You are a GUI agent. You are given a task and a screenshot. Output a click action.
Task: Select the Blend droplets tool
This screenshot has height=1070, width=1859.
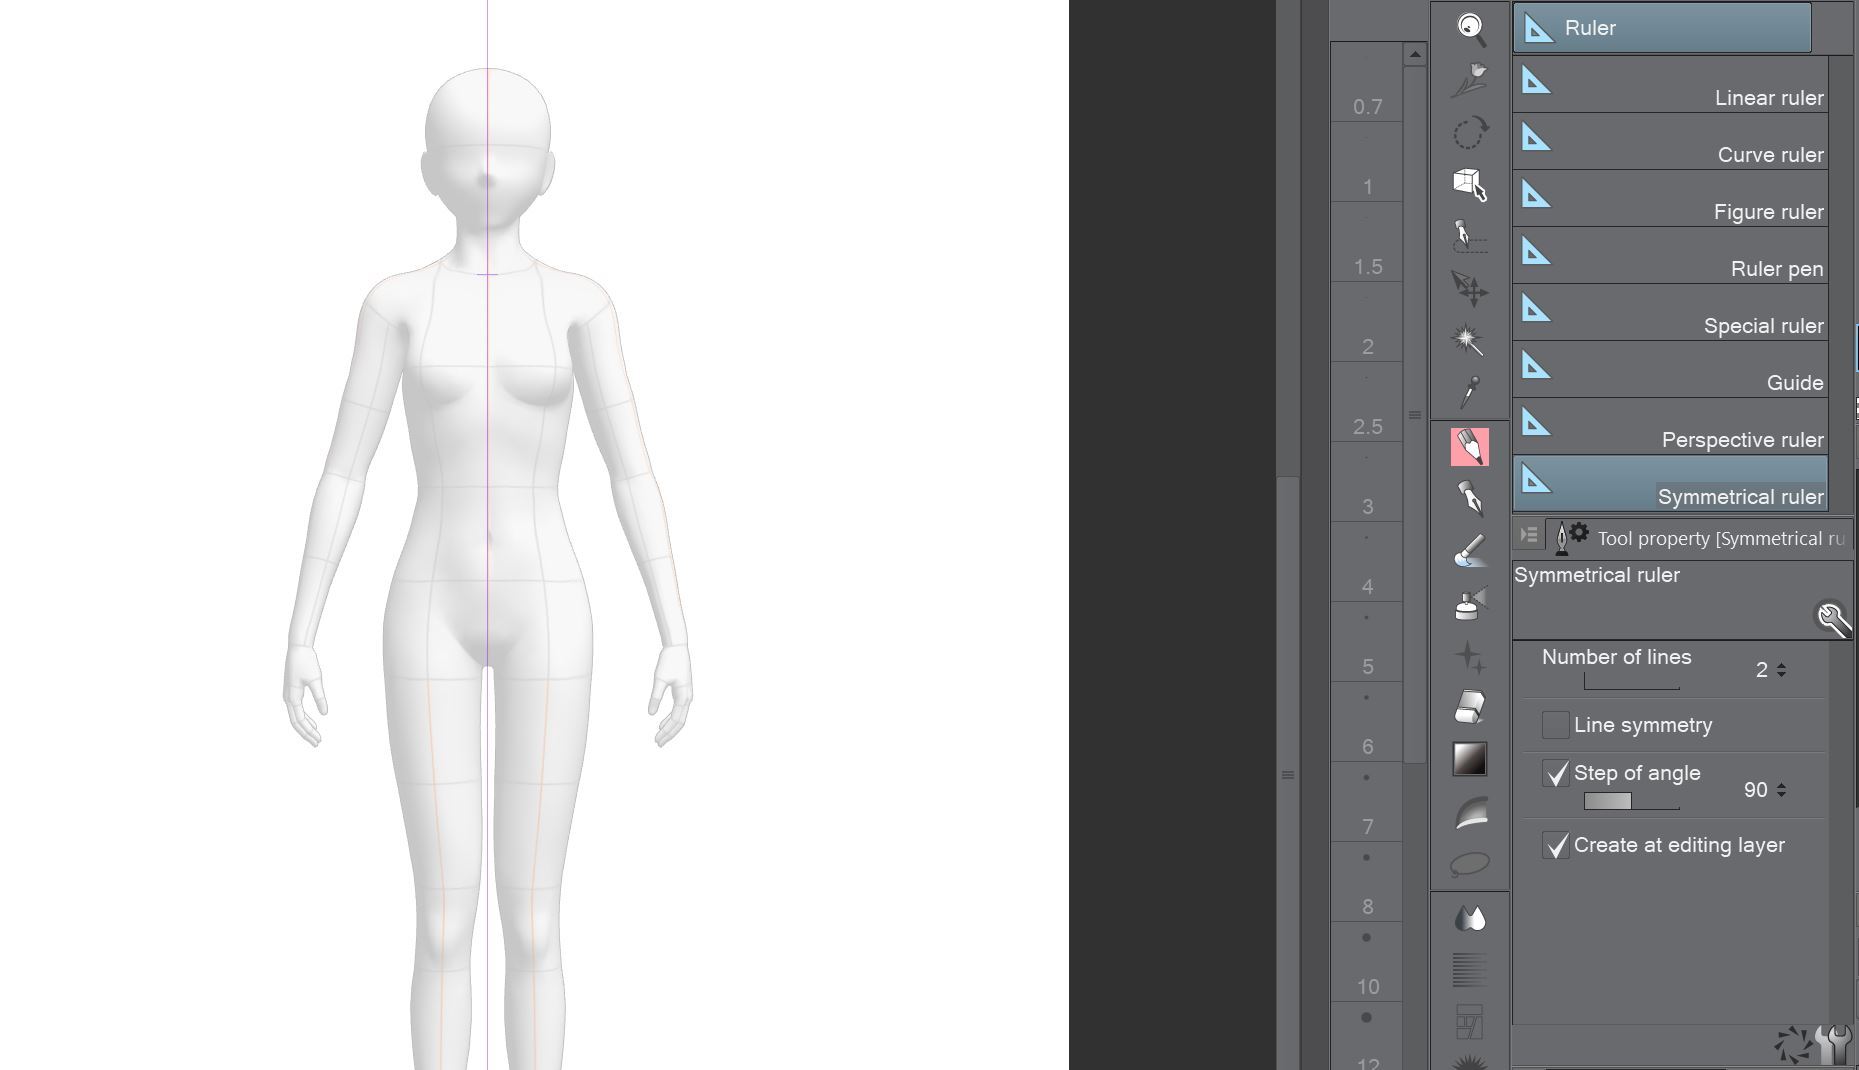tap(1470, 918)
